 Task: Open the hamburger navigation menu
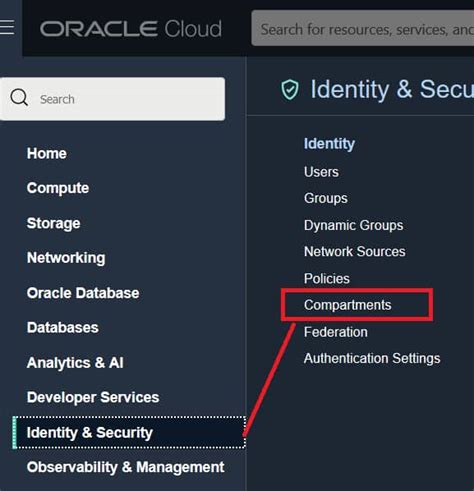(x=7, y=27)
